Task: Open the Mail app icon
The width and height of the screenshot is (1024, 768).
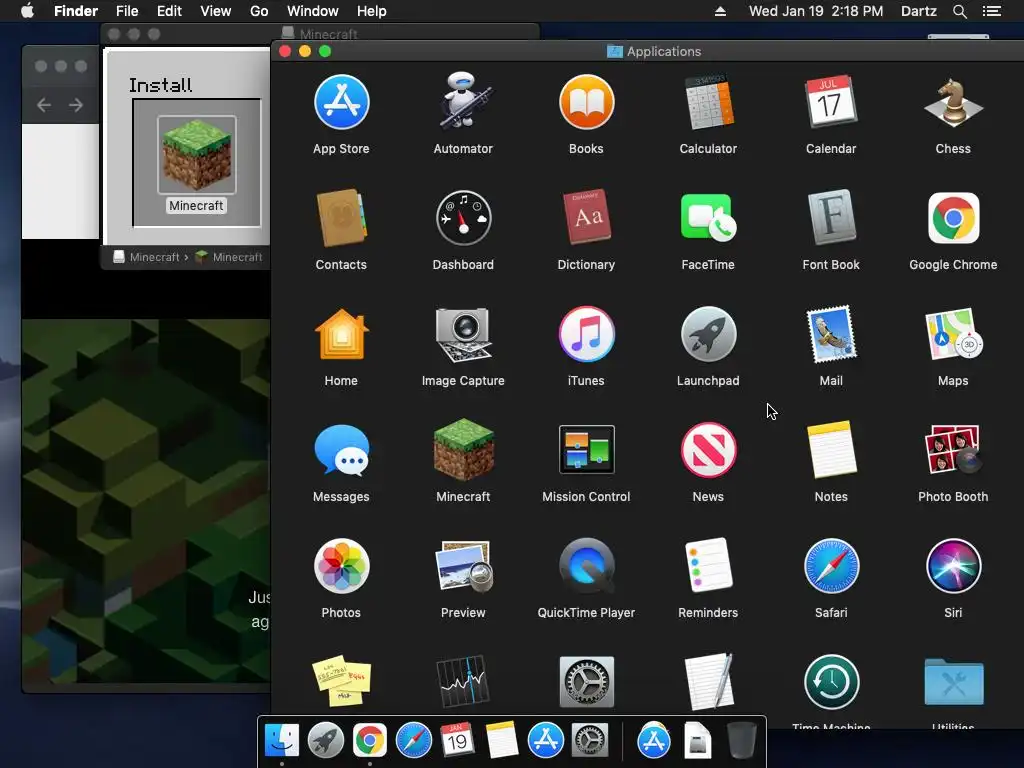Action: click(830, 334)
